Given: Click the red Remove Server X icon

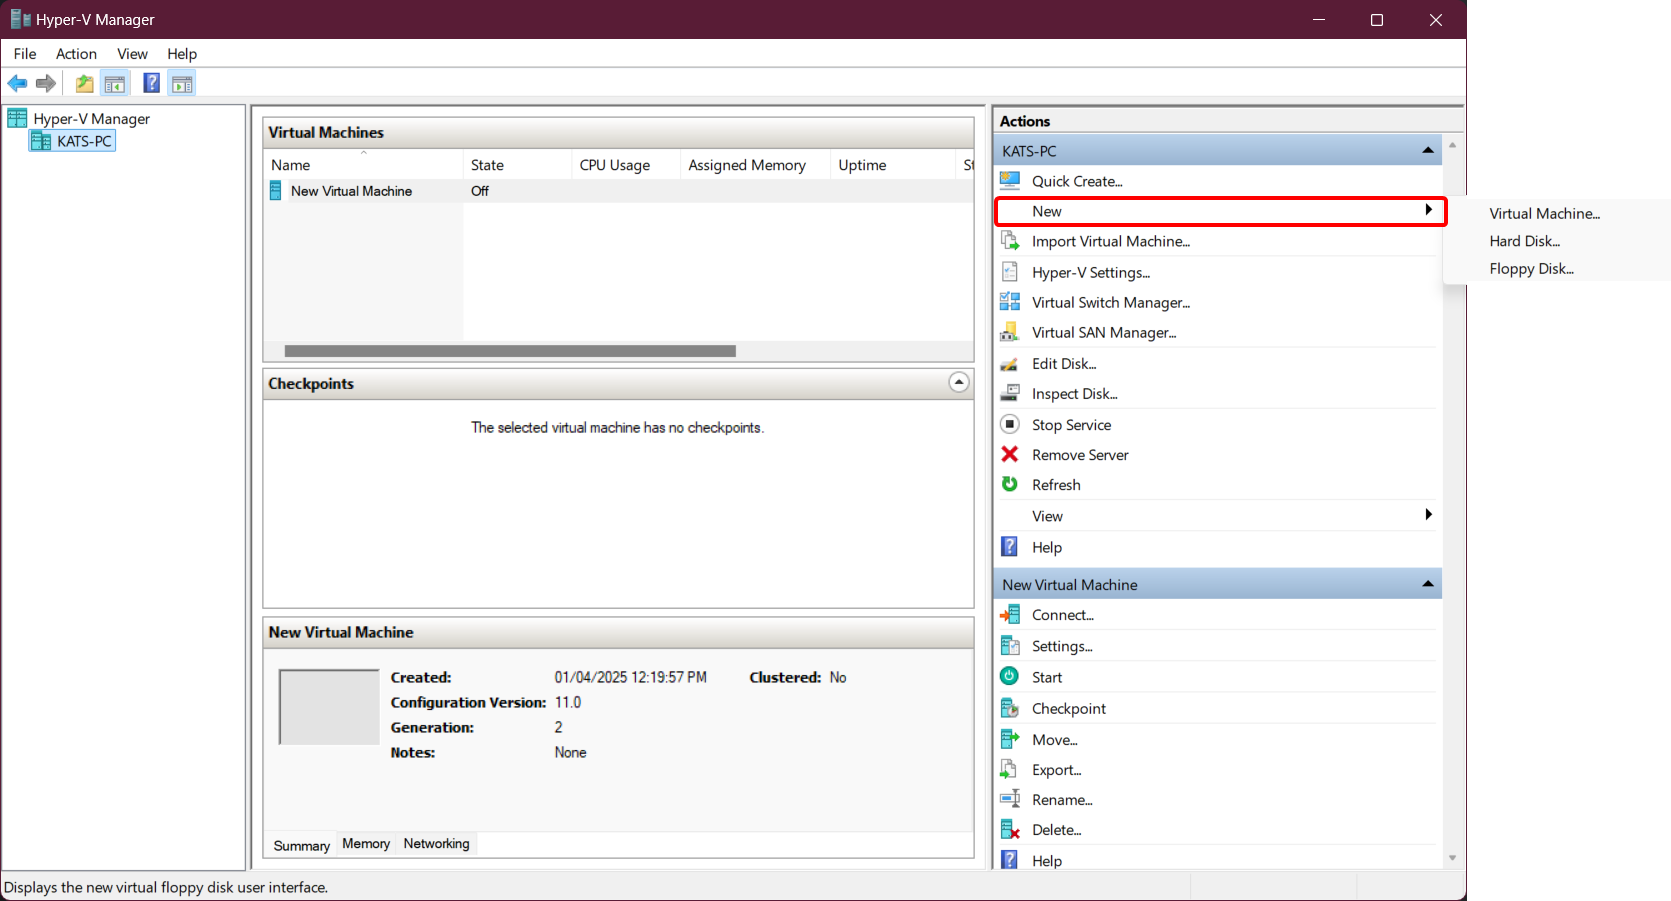Looking at the screenshot, I should click(x=1010, y=454).
